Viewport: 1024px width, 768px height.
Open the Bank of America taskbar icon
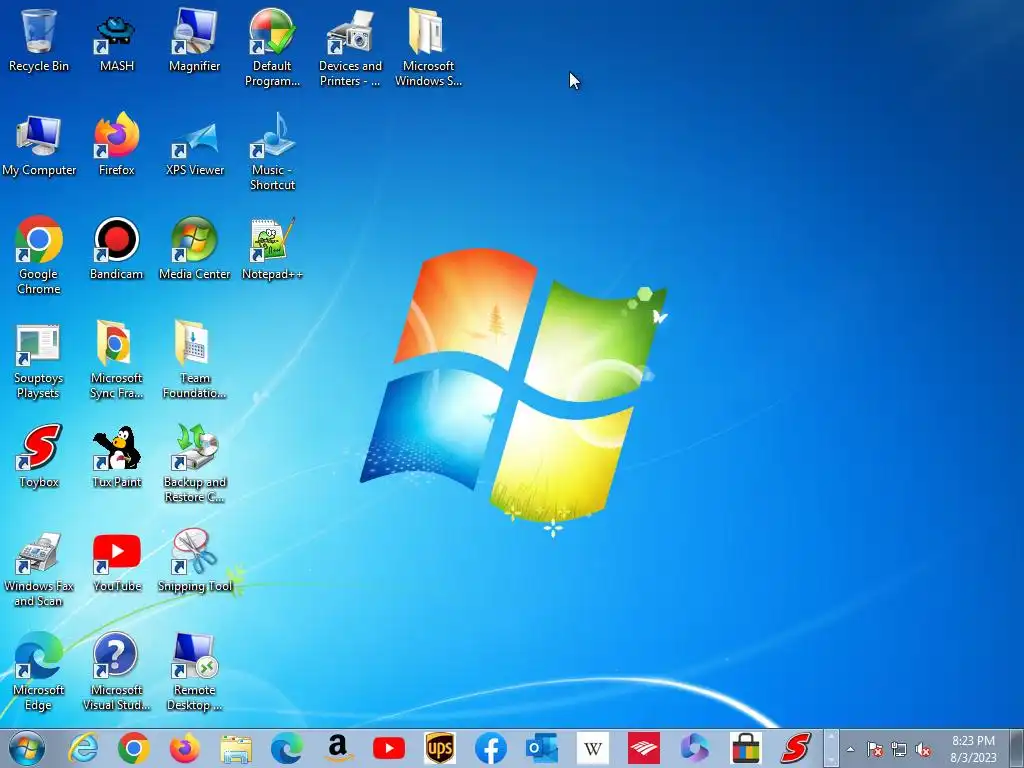pos(643,748)
